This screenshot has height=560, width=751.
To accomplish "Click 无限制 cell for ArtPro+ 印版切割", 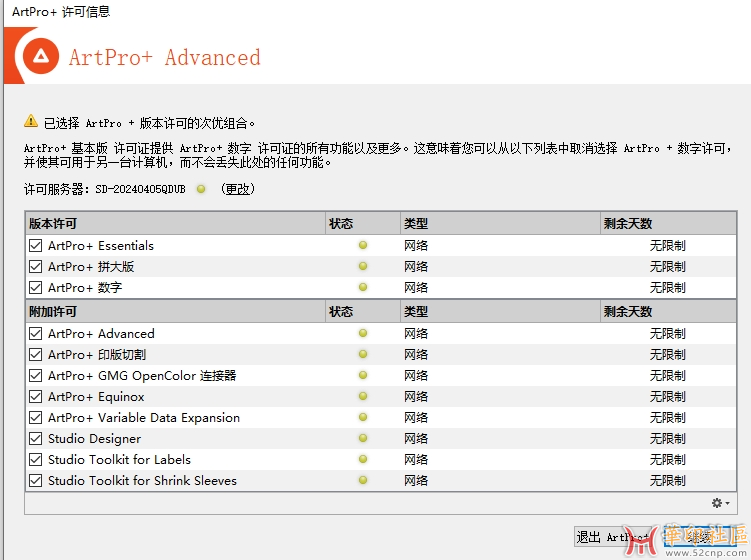I will (668, 355).
